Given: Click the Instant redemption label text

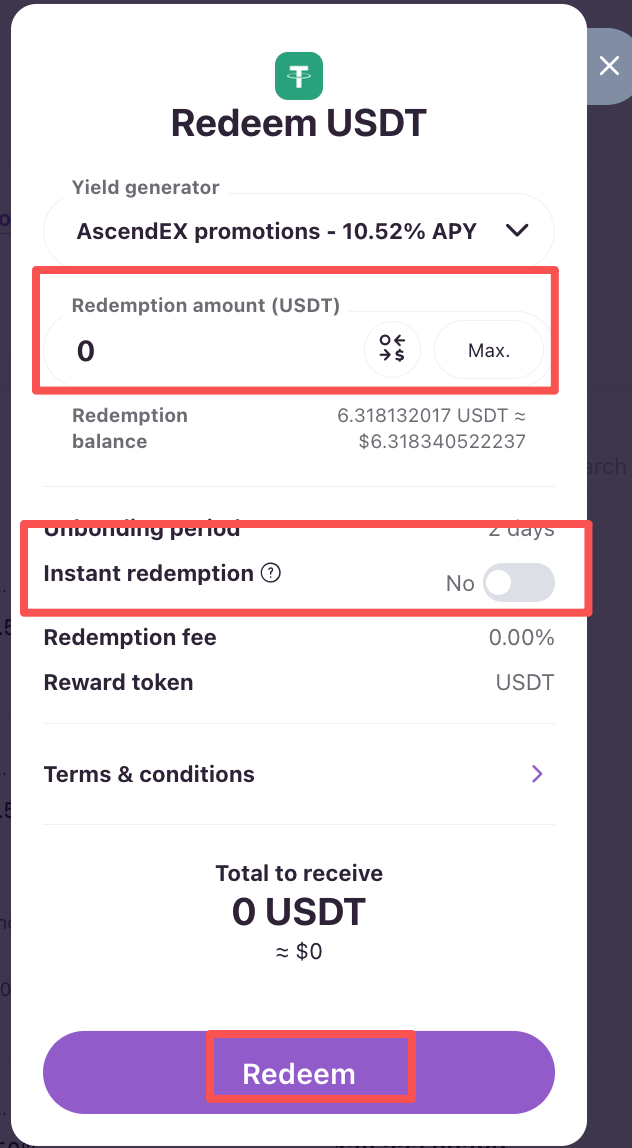Looking at the screenshot, I should [x=148, y=574].
